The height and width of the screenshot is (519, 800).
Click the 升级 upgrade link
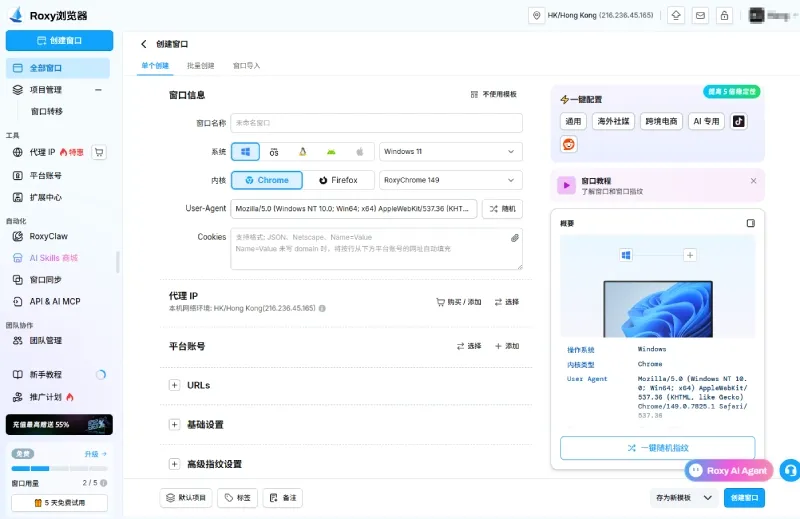(x=95, y=454)
